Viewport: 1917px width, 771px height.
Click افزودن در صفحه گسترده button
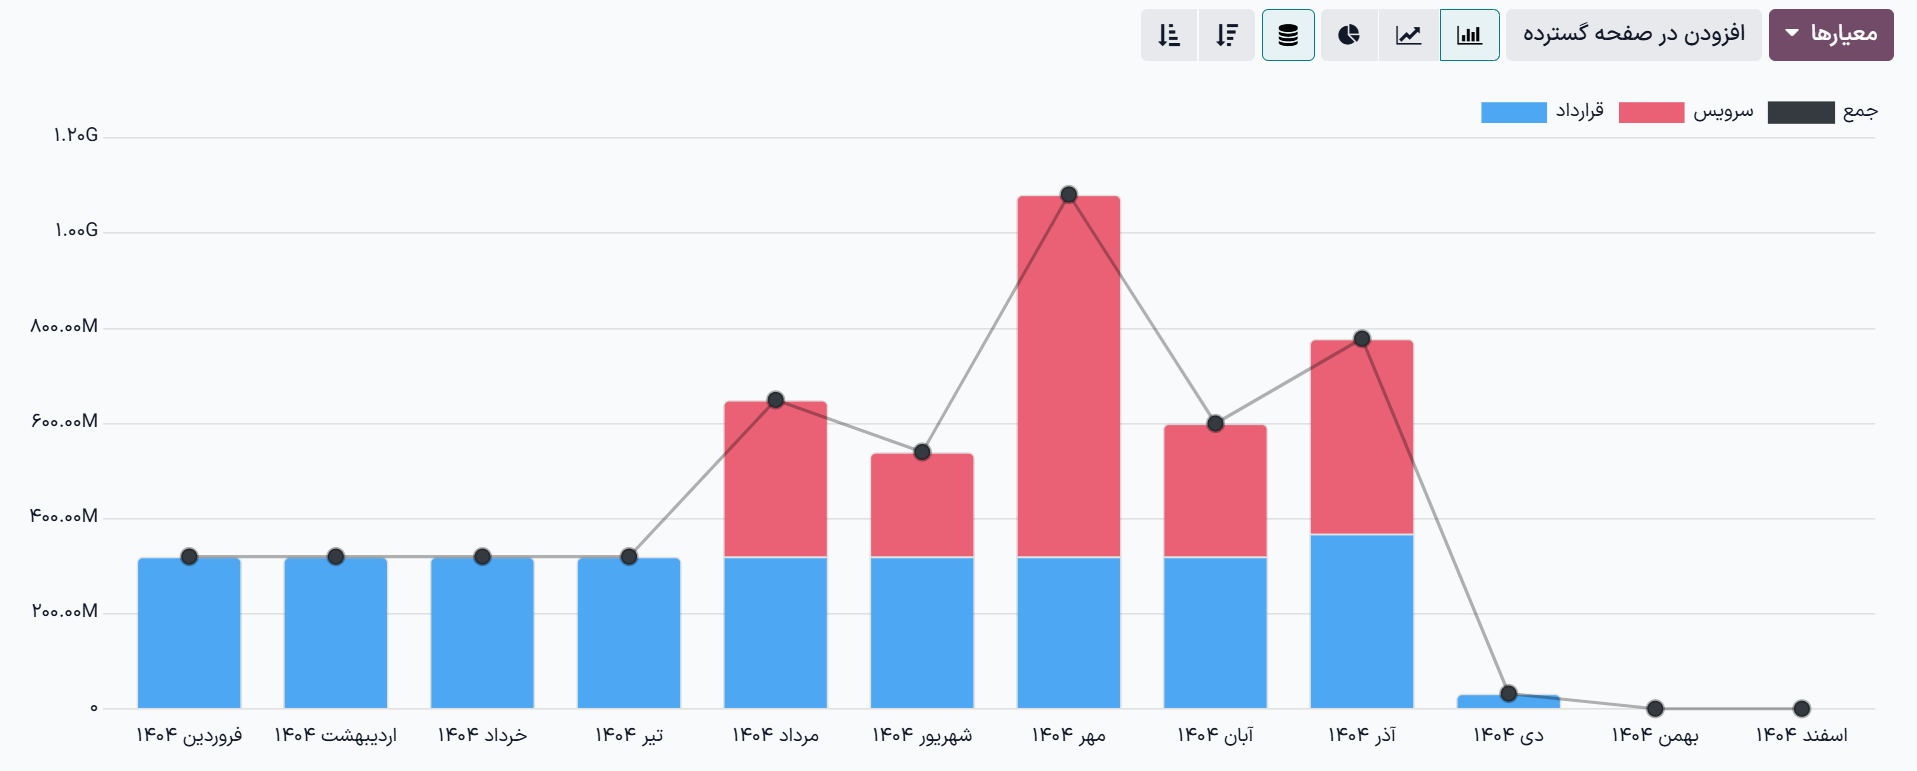1633,35
